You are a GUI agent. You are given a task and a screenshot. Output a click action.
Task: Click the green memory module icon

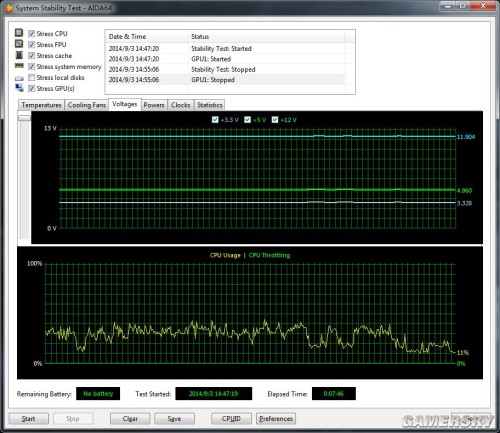point(19,66)
